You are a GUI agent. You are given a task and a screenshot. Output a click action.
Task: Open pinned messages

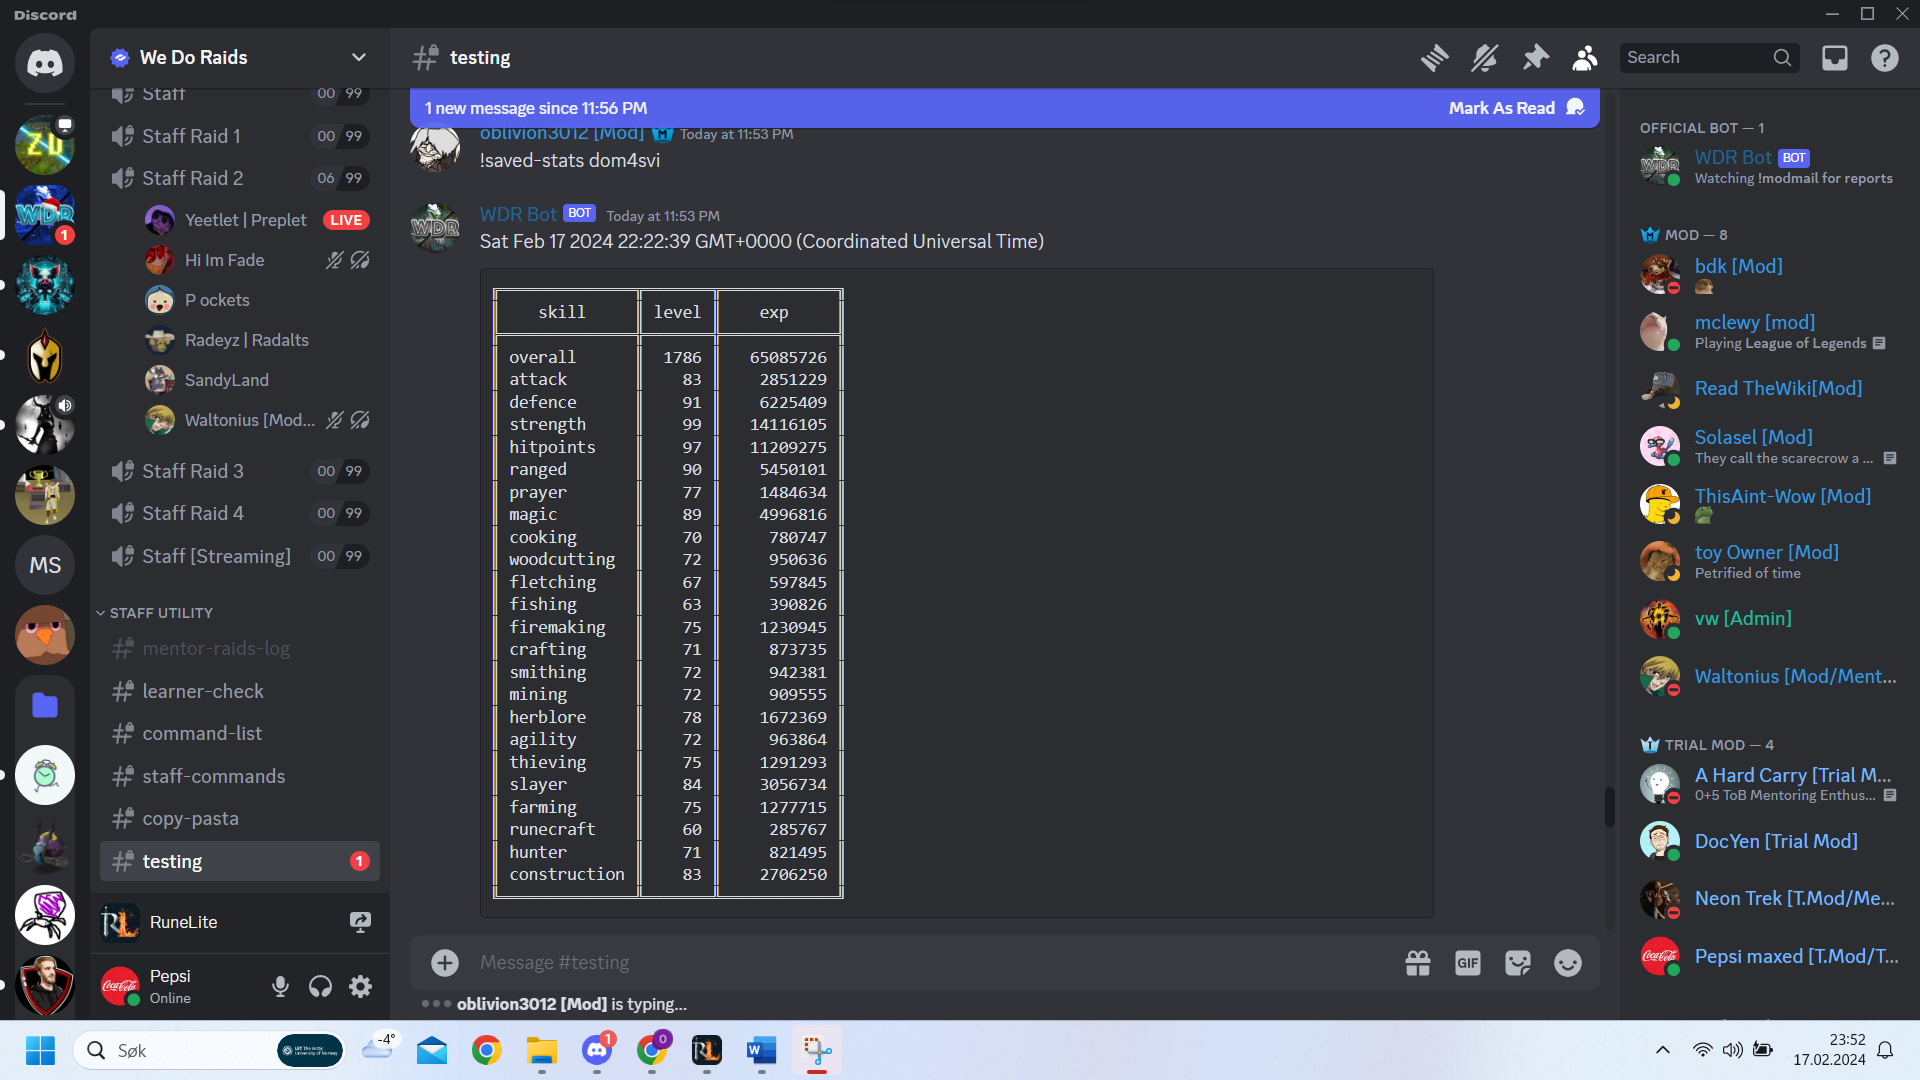point(1535,58)
